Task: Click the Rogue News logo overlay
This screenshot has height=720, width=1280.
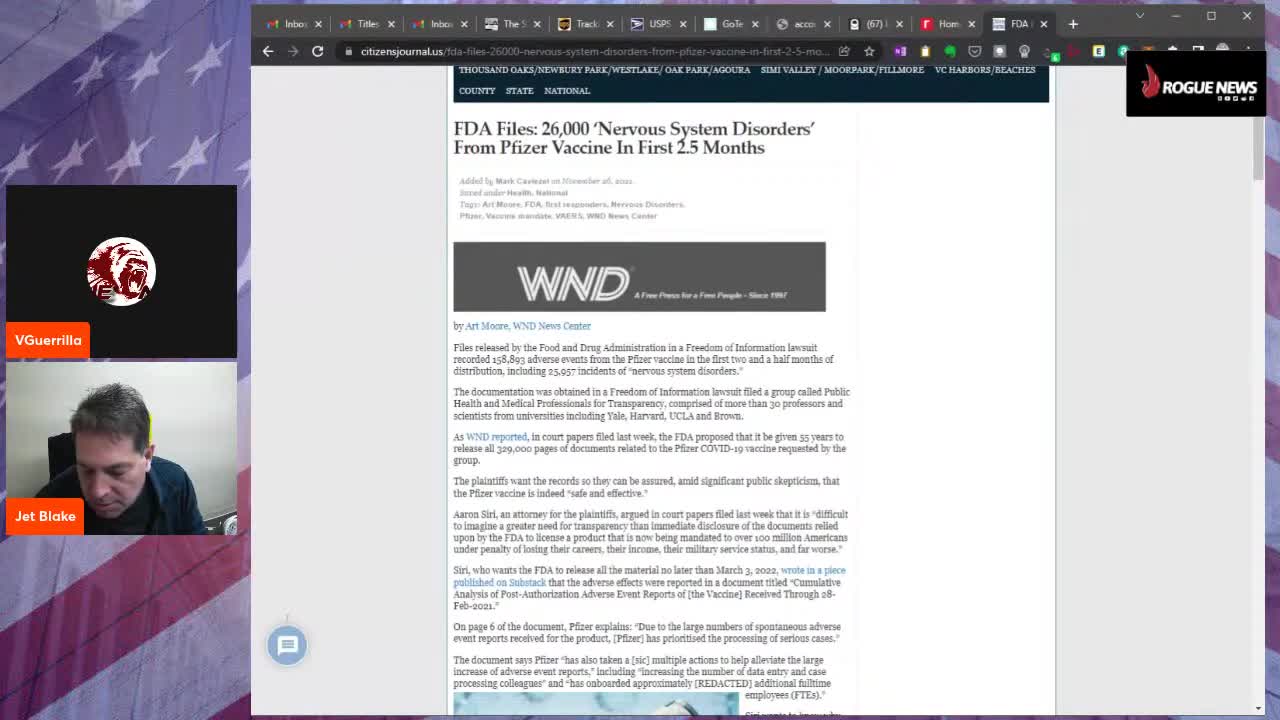Action: tap(1196, 84)
